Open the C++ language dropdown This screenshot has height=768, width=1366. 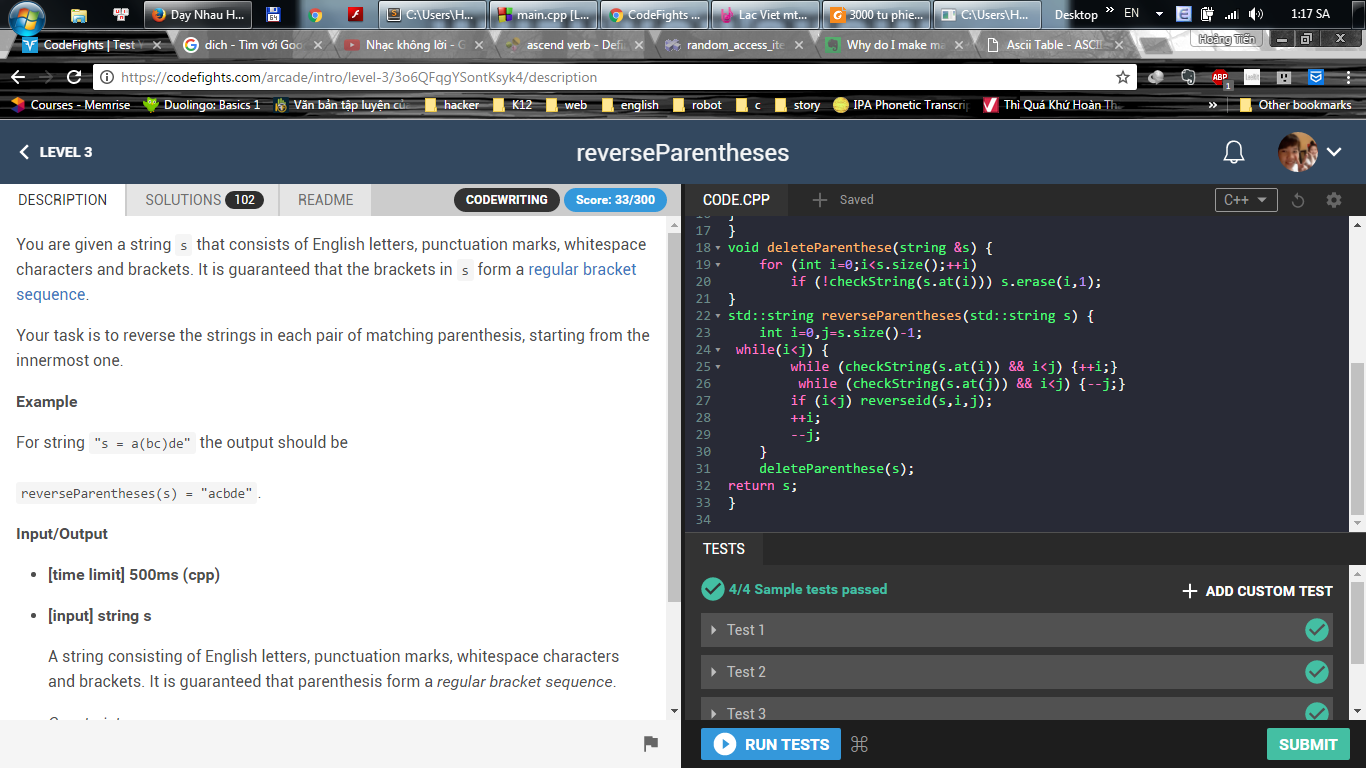click(1245, 200)
